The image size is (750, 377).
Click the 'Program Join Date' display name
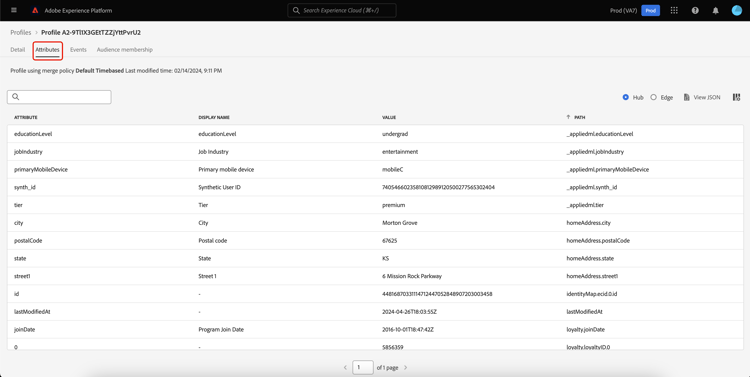coord(221,330)
